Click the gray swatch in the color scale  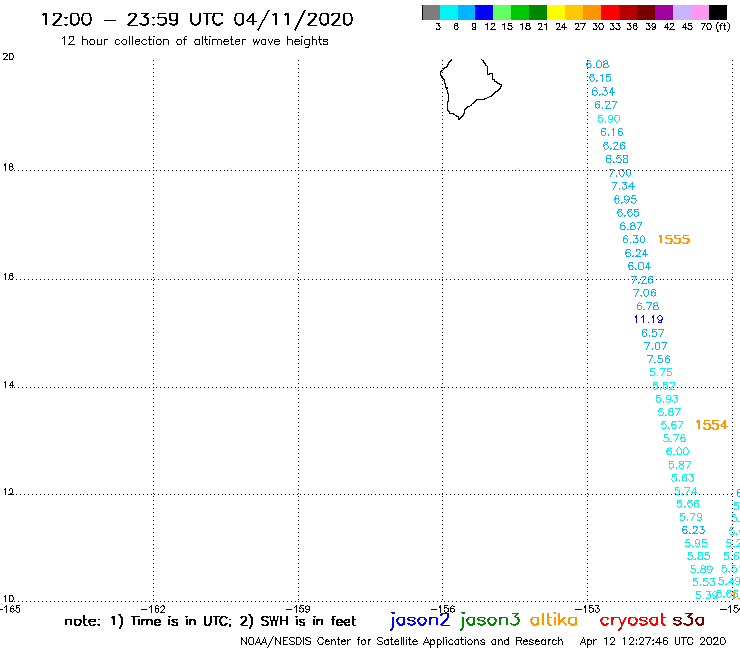click(x=431, y=12)
